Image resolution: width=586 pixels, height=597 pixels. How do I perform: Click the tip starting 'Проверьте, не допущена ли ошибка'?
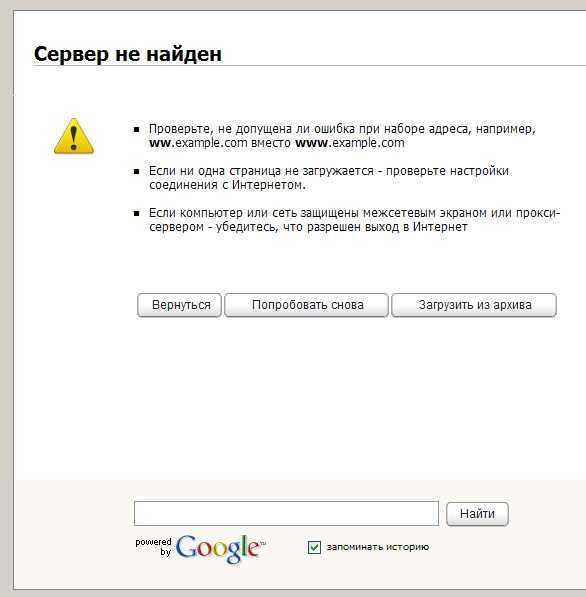[342, 136]
